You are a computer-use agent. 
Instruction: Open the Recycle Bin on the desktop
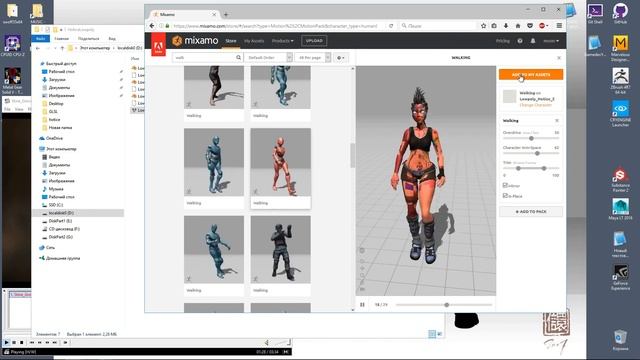[x=620, y=340]
